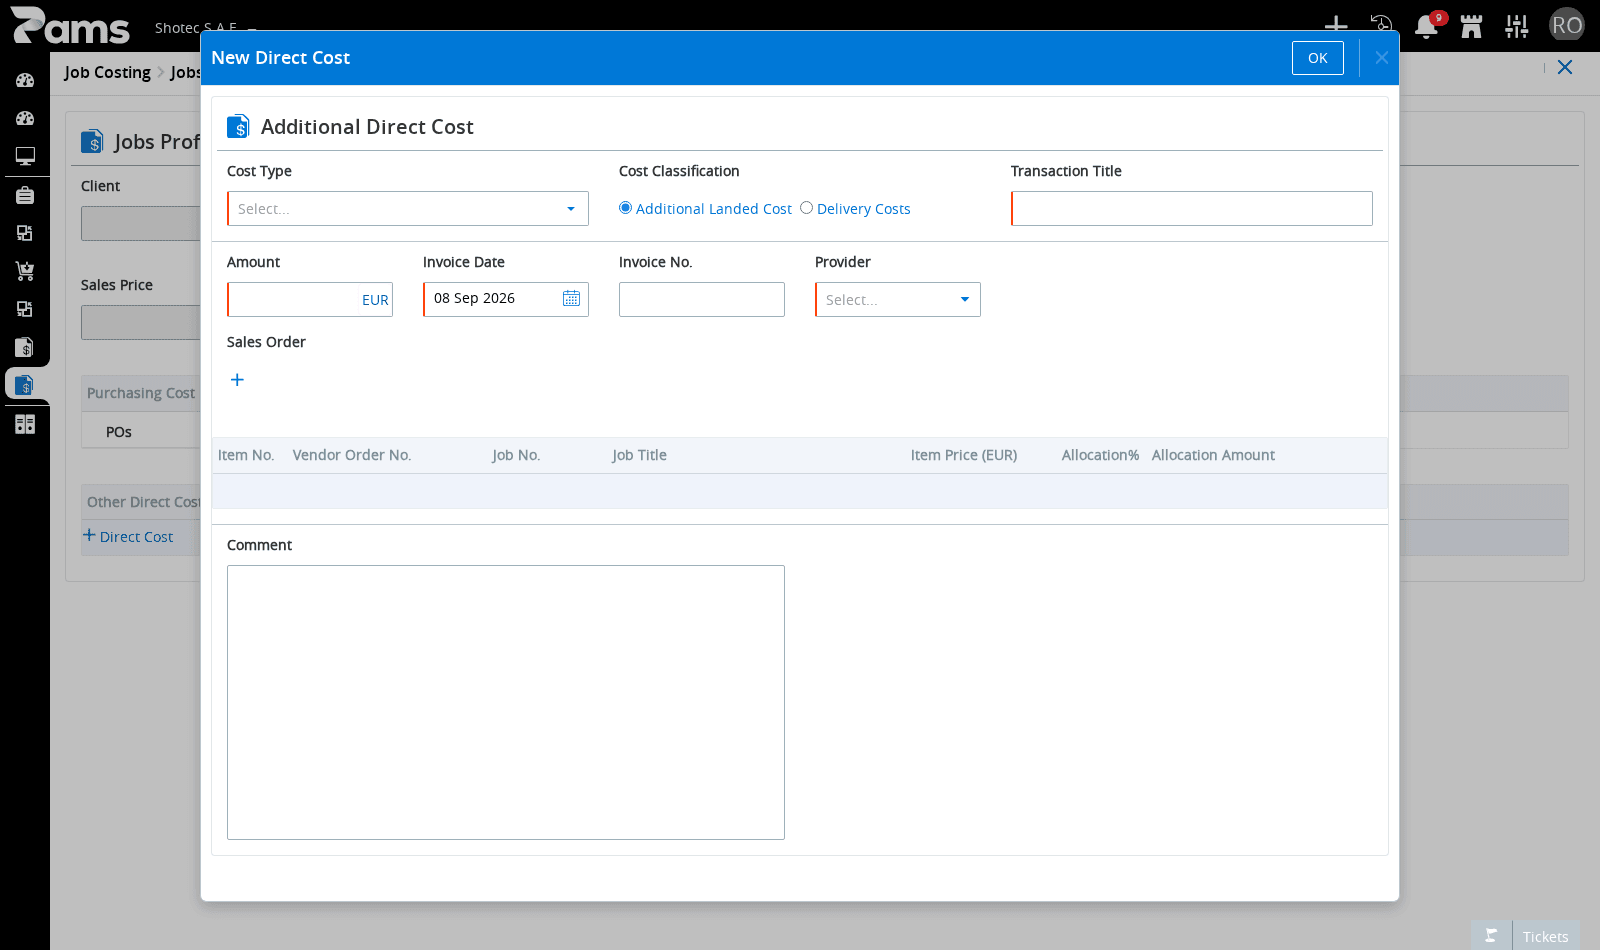
Task: Click the EUR currency label
Action: coord(375,300)
